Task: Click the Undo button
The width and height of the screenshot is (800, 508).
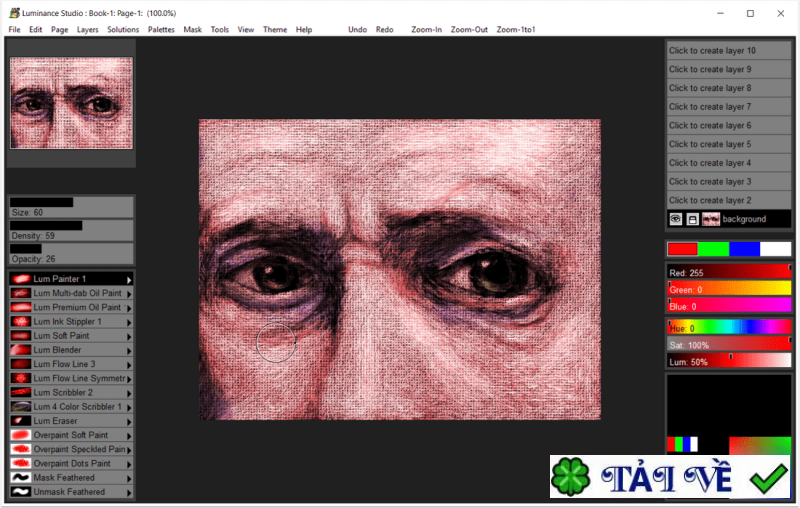Action: click(x=357, y=29)
